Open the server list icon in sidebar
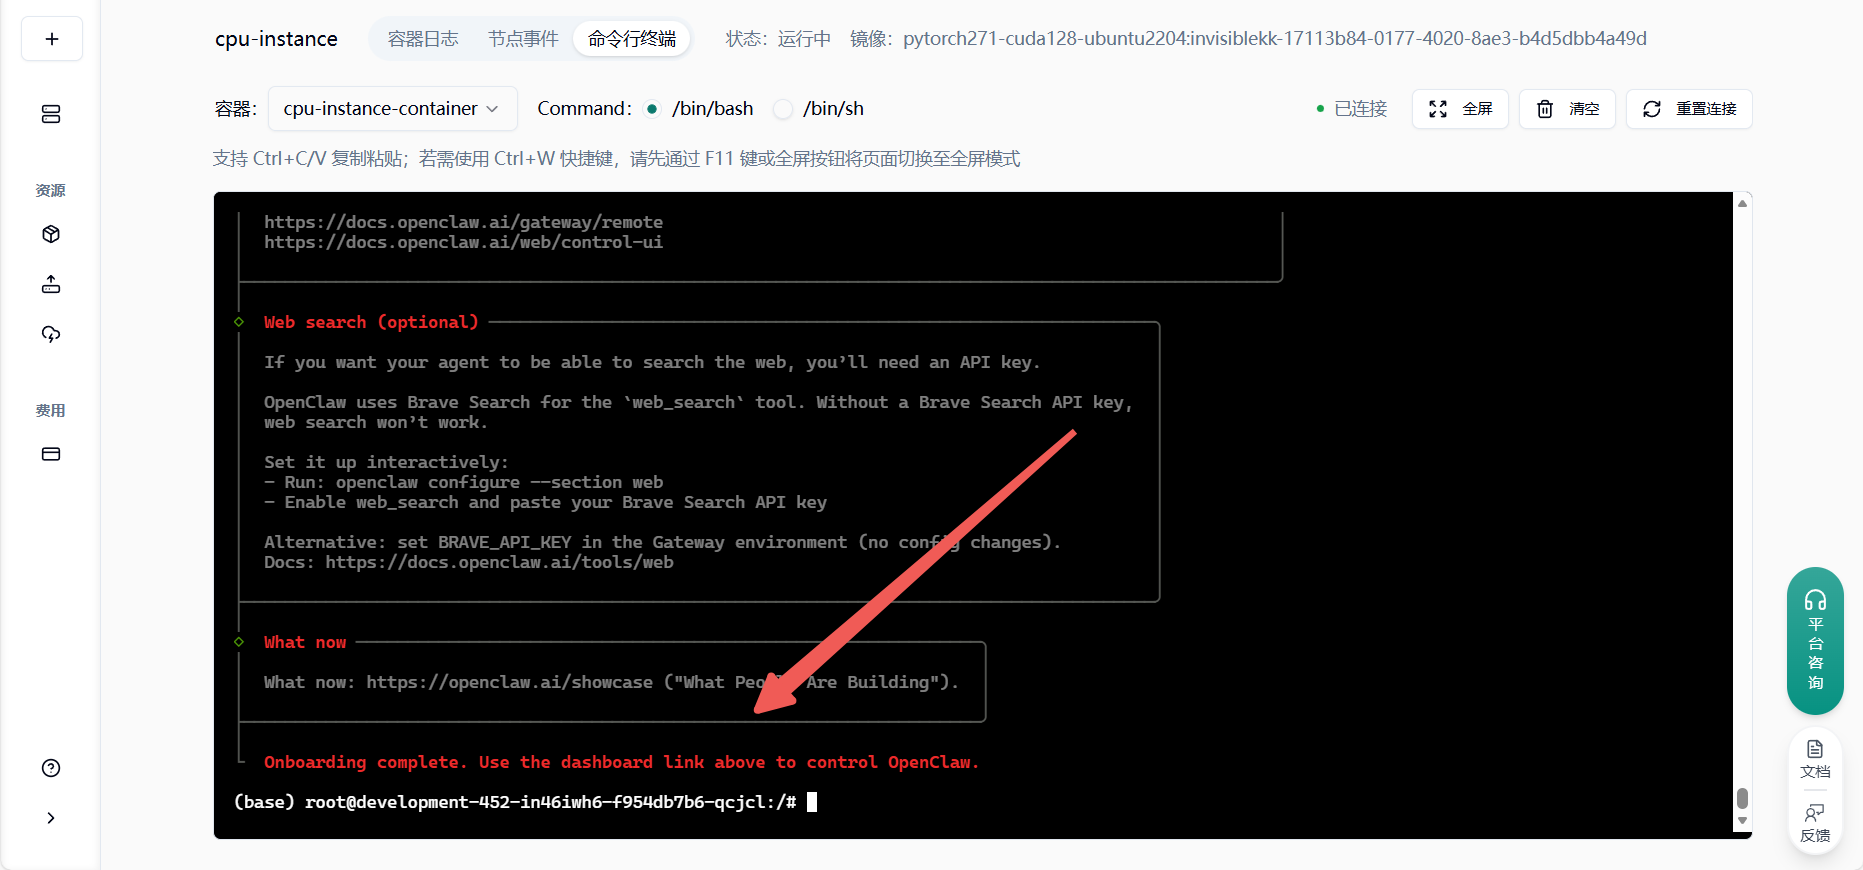Image resolution: width=1863 pixels, height=870 pixels. tap(51, 114)
